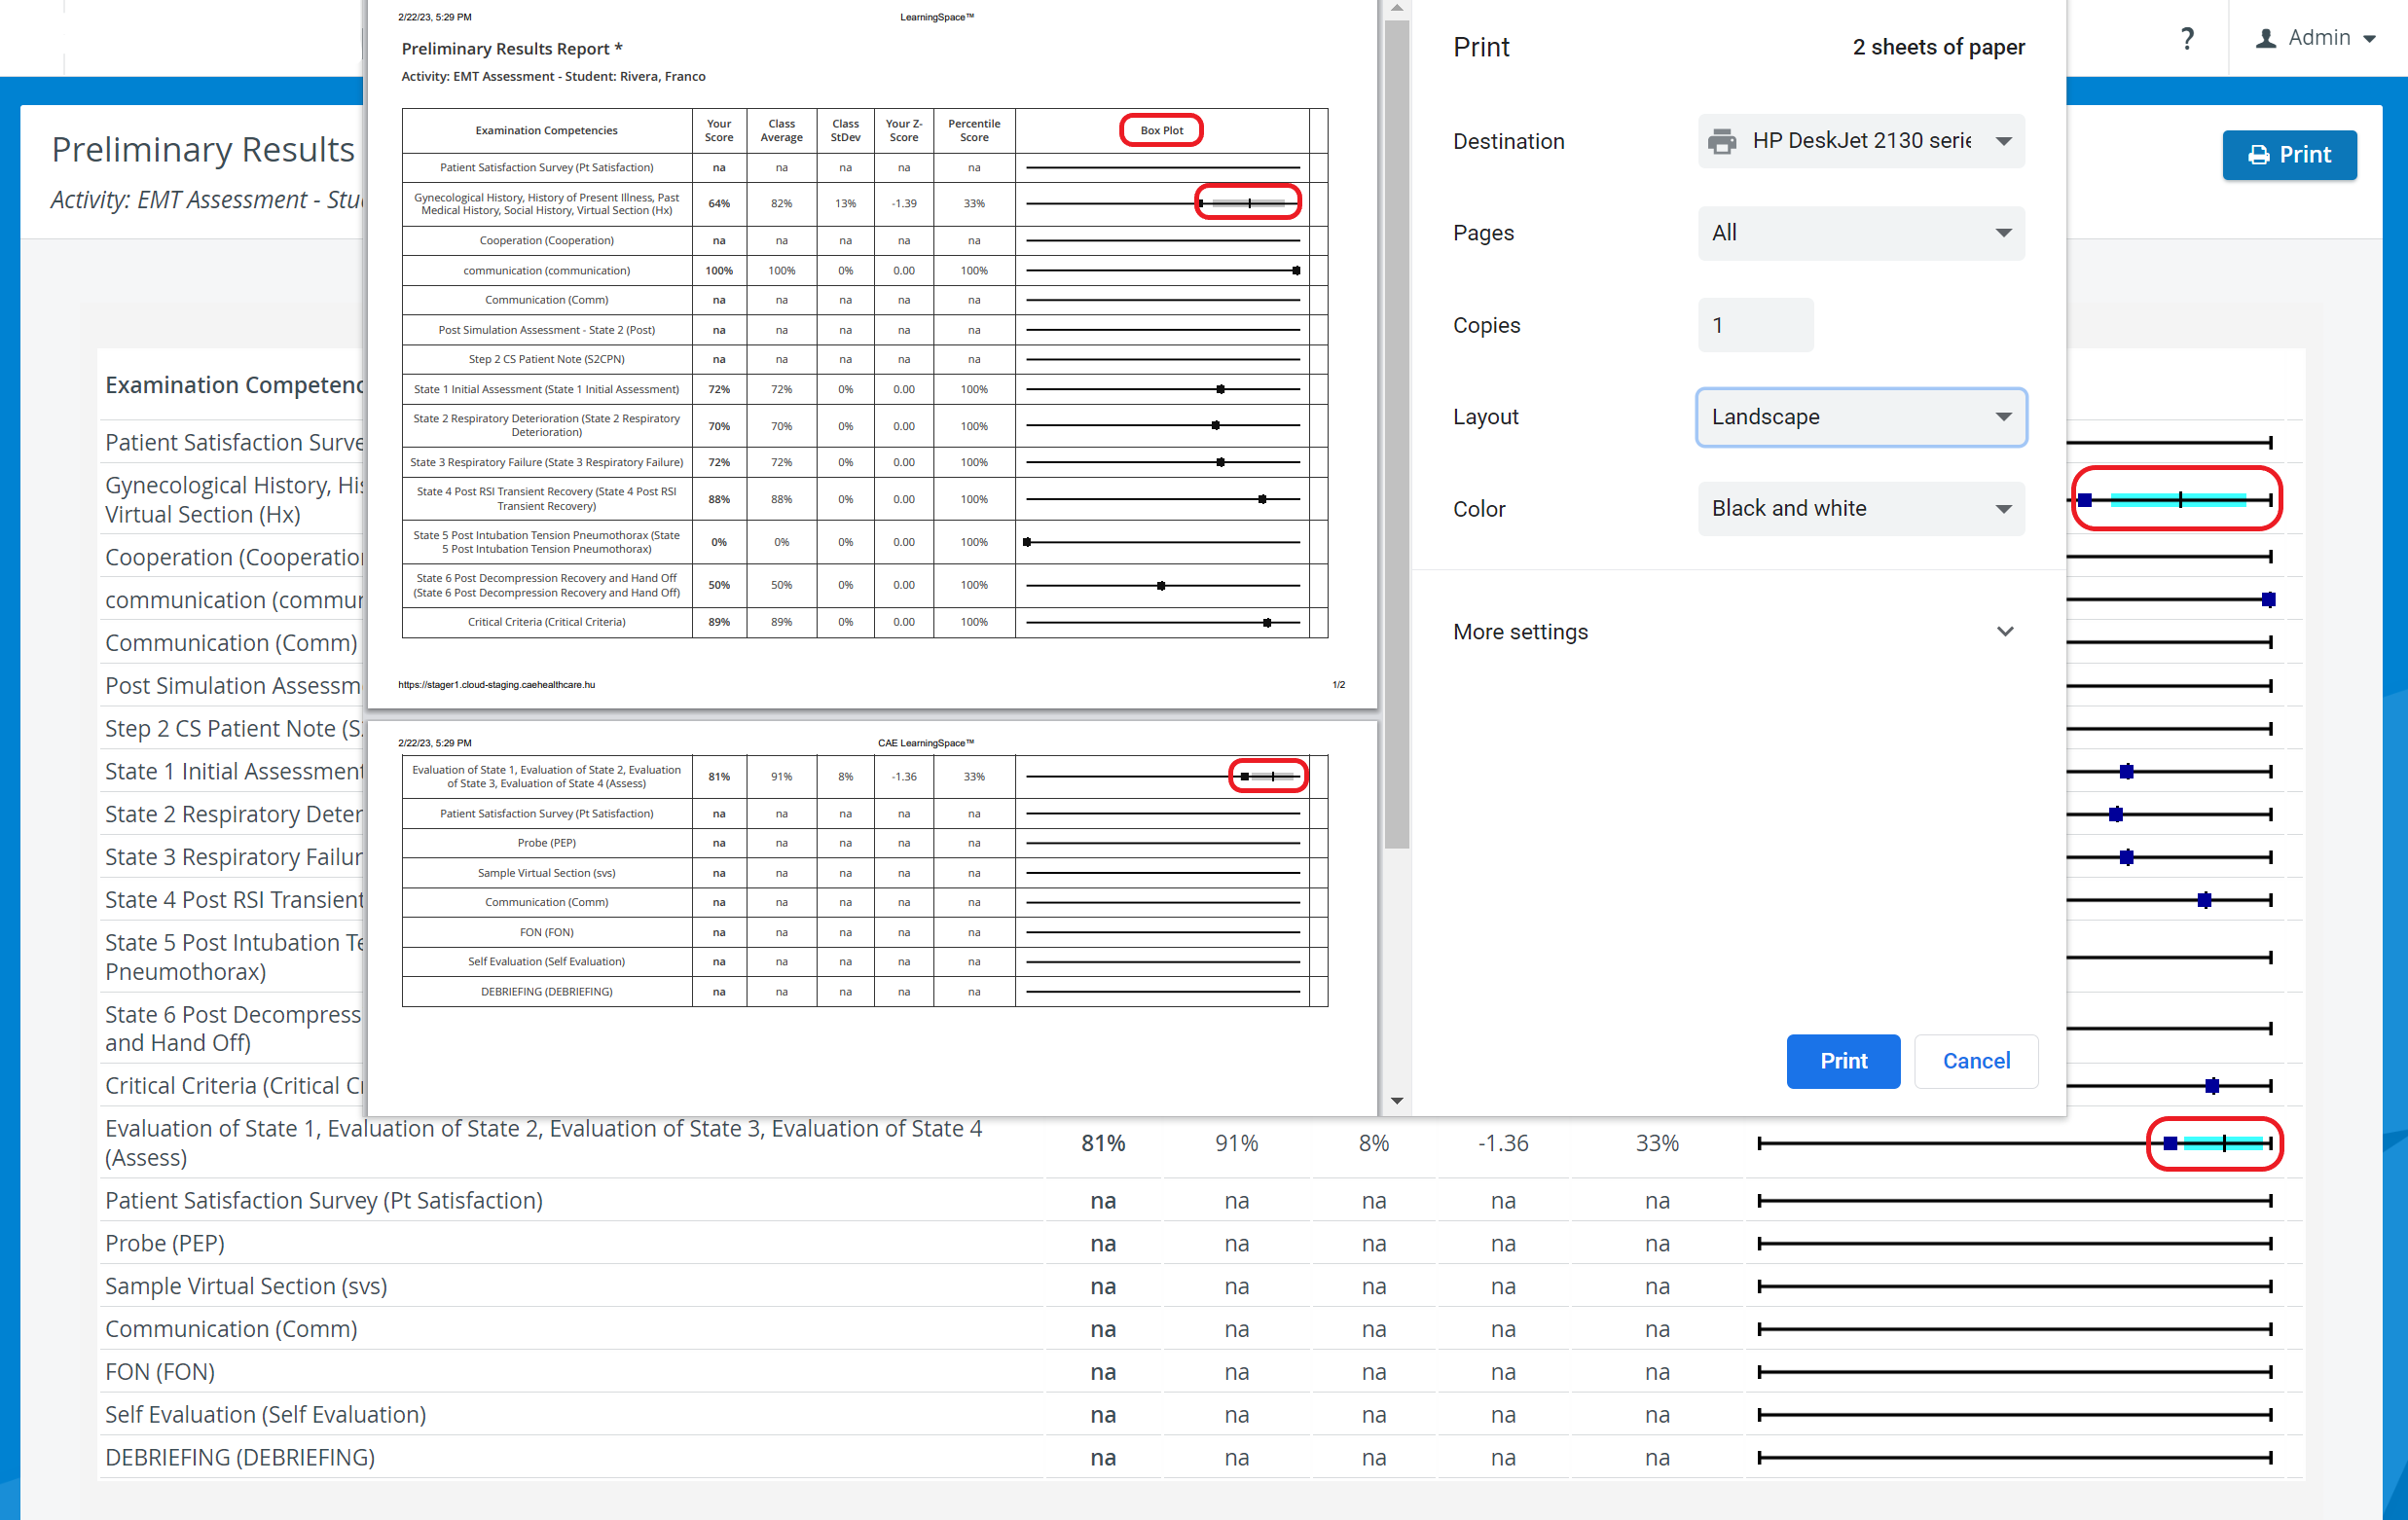Click the blue Print button on the page
Image resolution: width=2408 pixels, height=1520 pixels.
tap(2289, 155)
